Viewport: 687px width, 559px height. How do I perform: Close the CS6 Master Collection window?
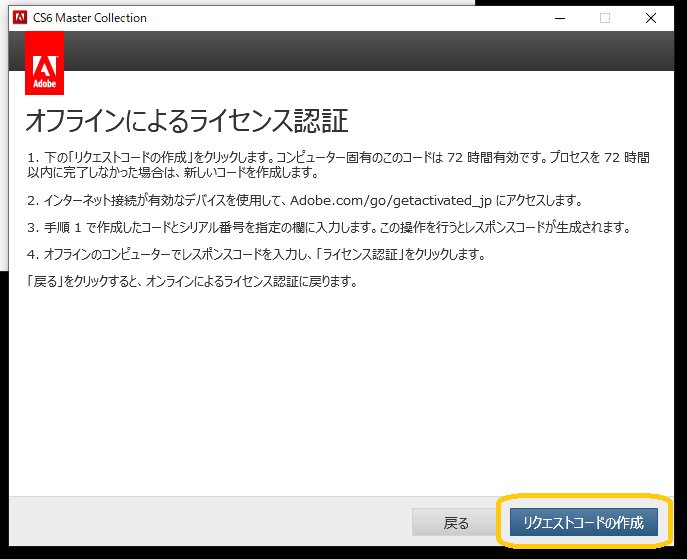point(651,18)
